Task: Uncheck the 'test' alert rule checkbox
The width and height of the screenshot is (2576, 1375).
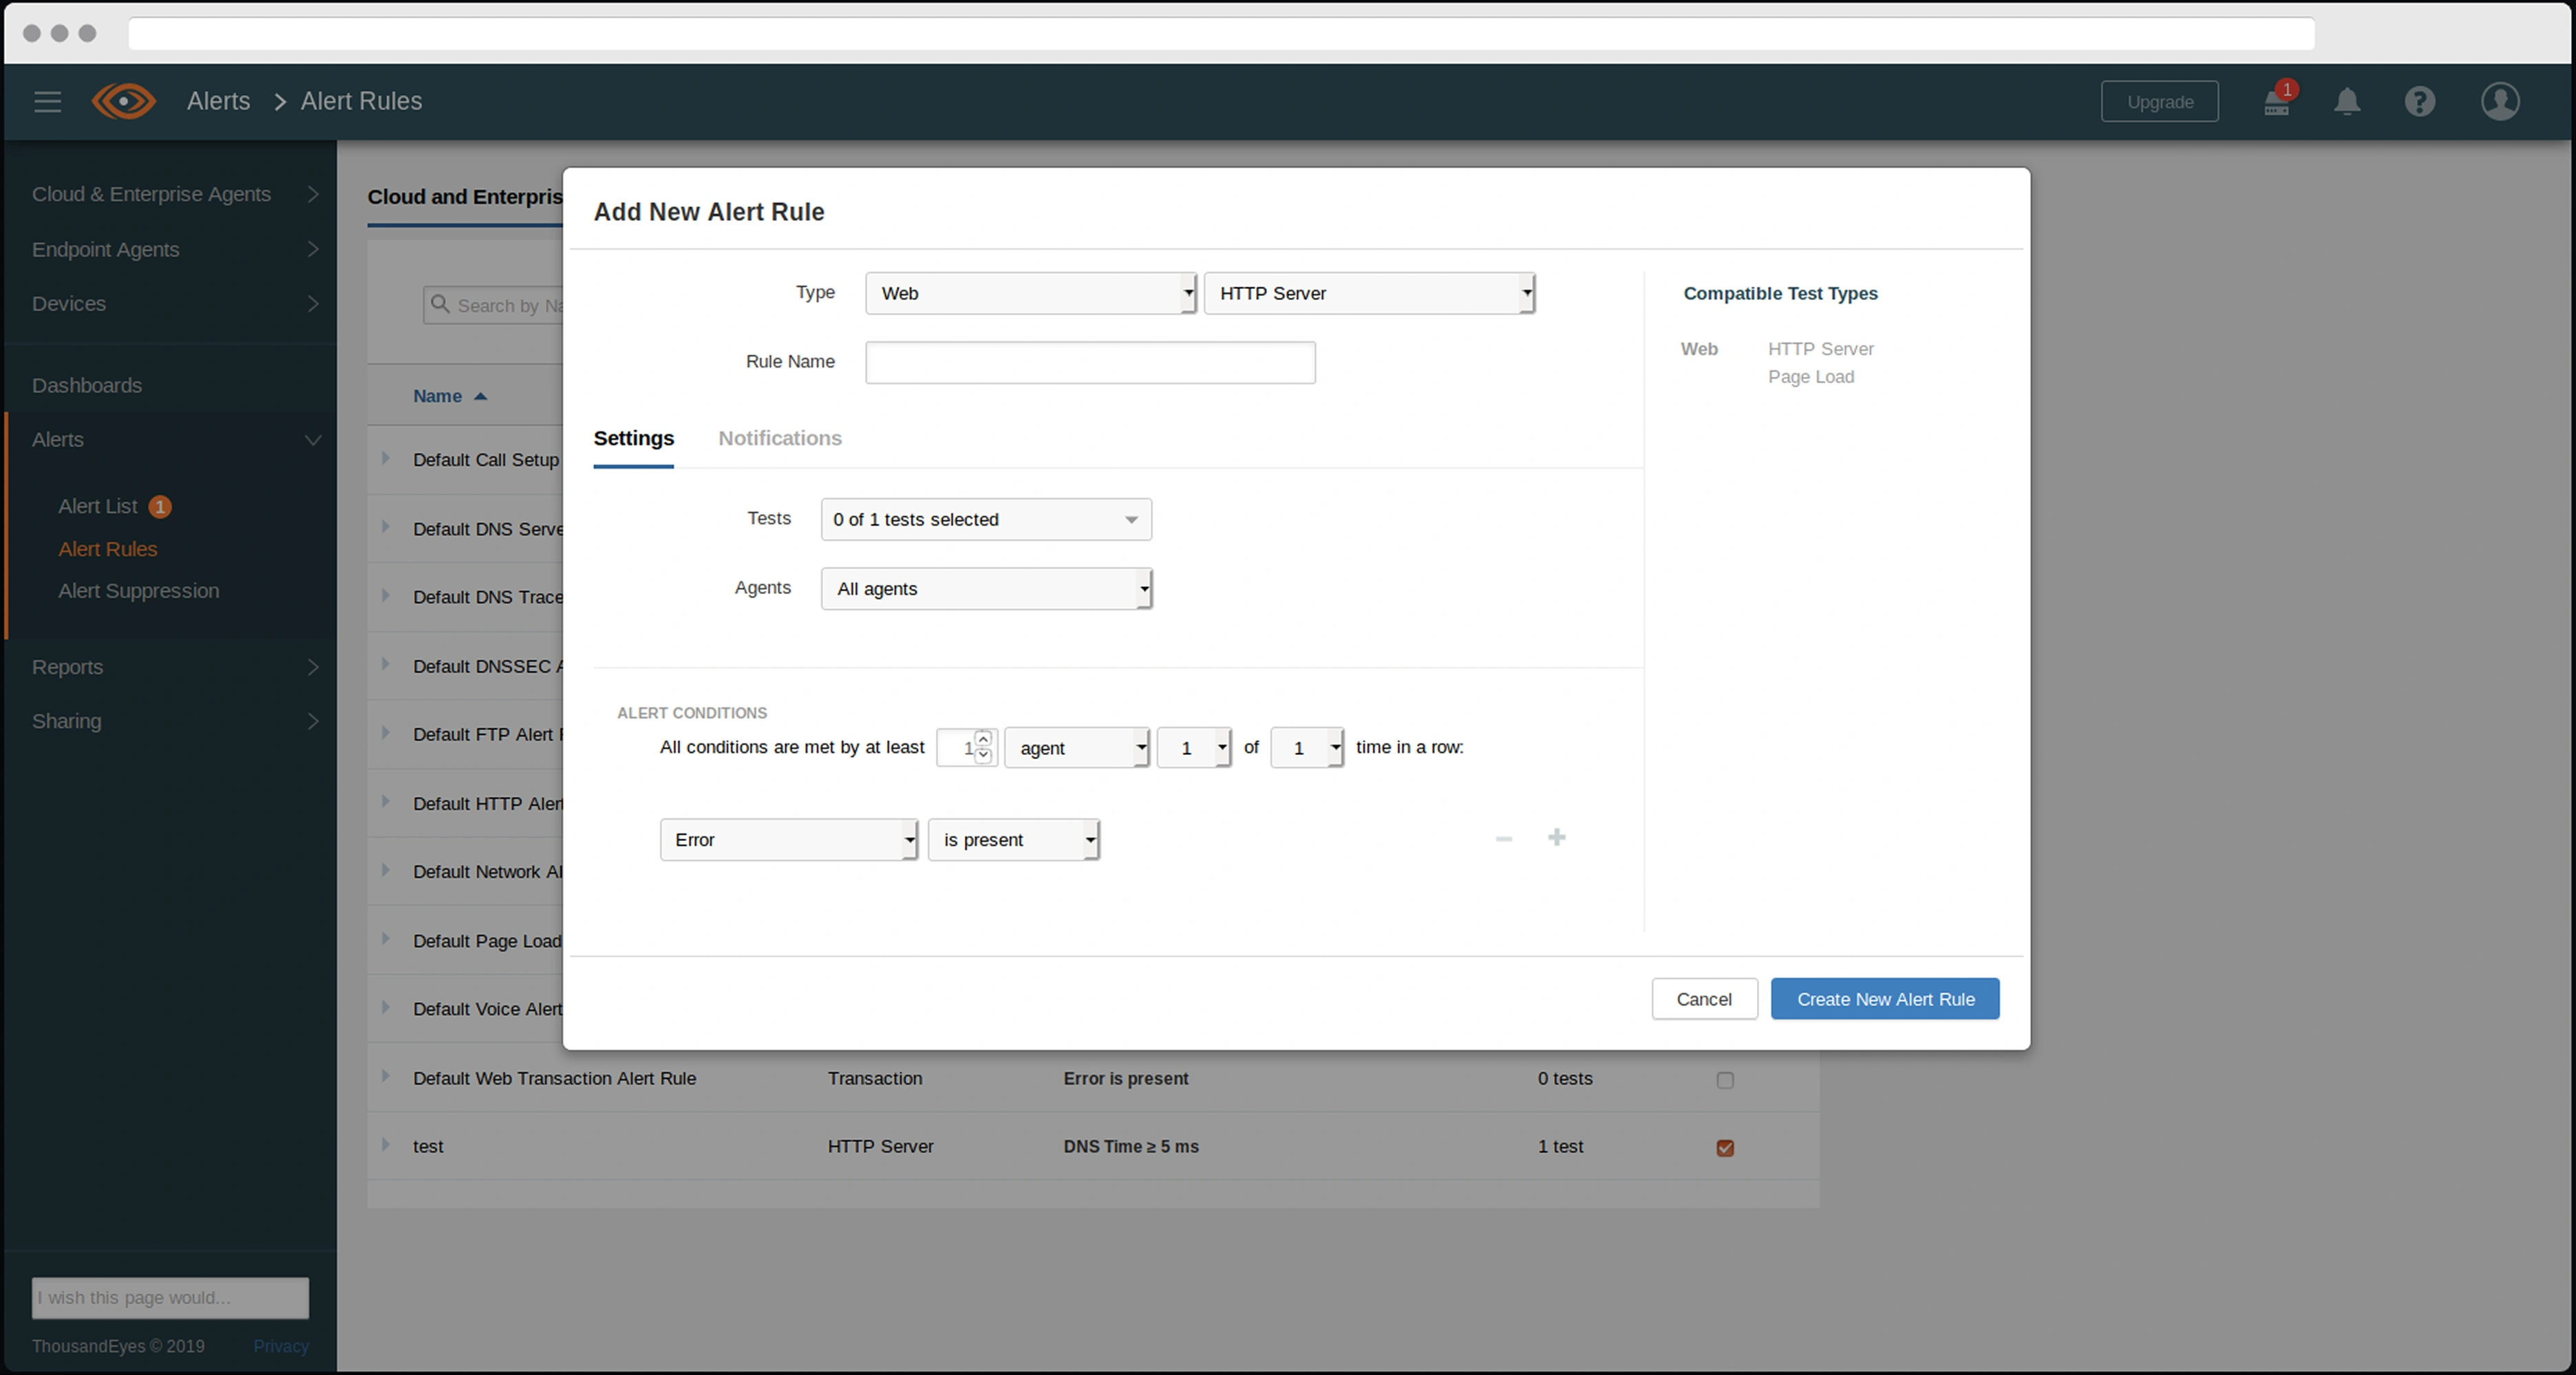Action: [x=1724, y=1148]
